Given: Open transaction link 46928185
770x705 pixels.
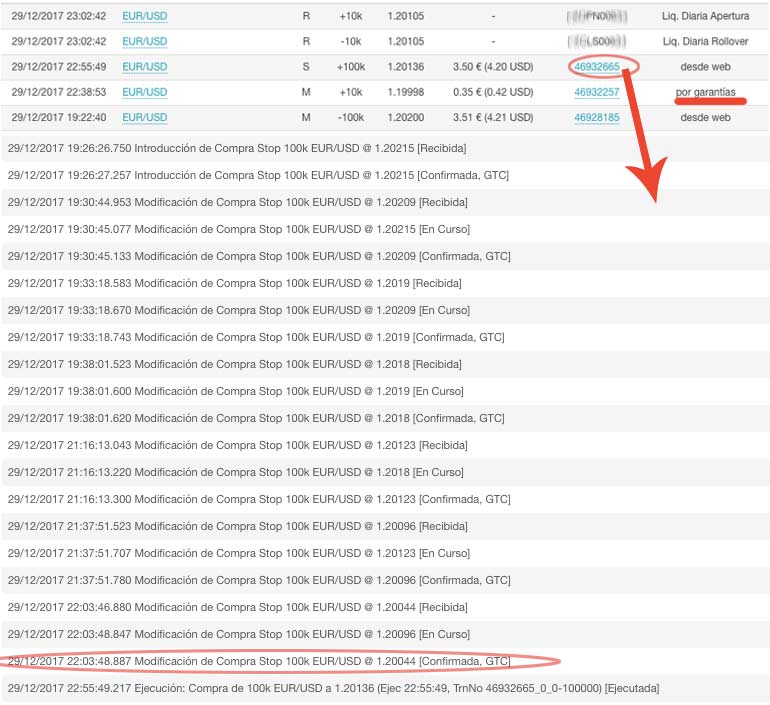Looking at the screenshot, I should tap(596, 117).
